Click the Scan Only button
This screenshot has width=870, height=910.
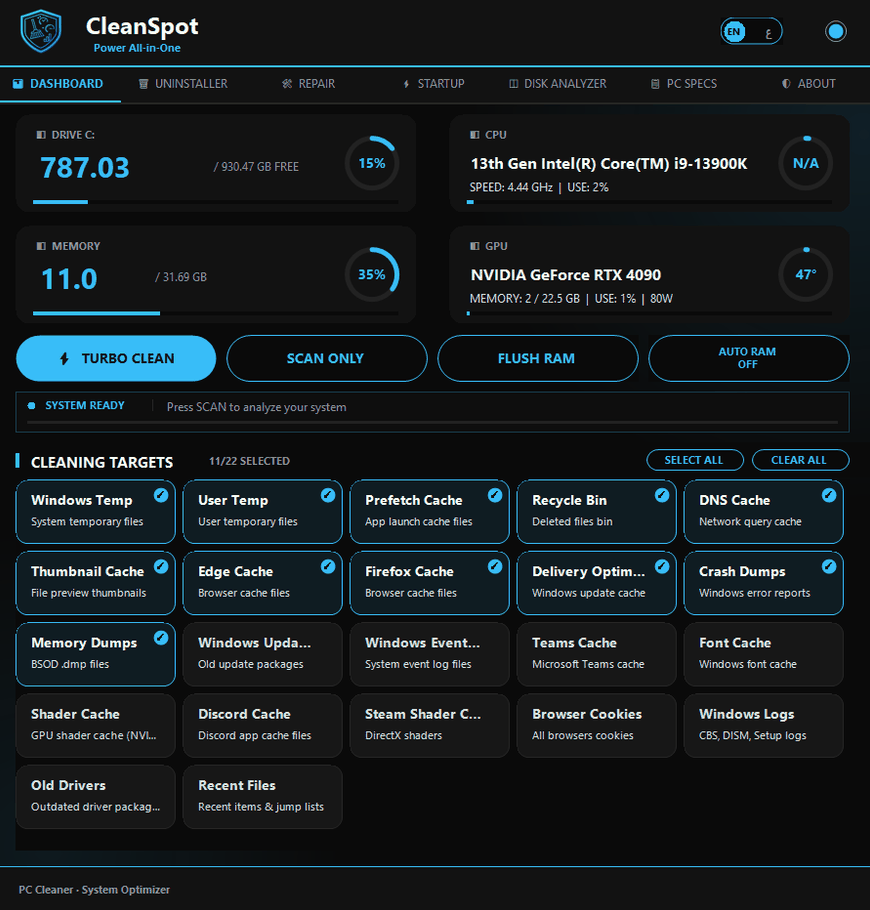327,358
